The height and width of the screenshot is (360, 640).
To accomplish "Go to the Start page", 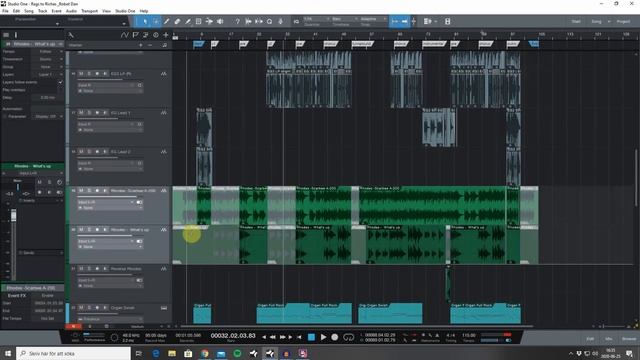I will click(576, 22).
